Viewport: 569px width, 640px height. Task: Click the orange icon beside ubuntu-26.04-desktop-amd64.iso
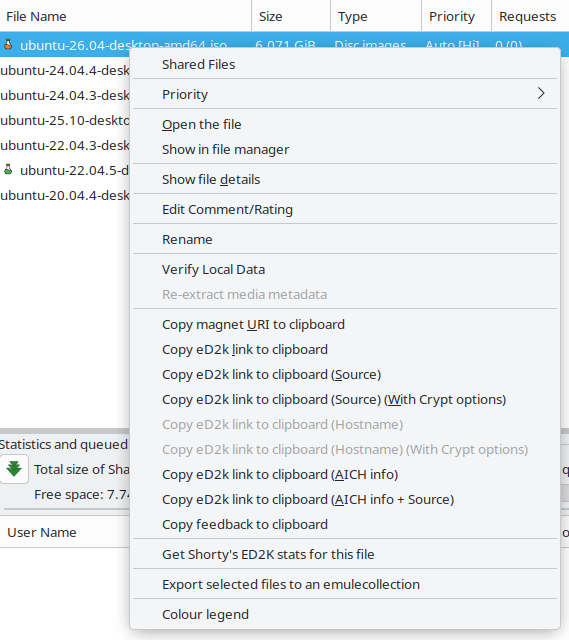8,44
